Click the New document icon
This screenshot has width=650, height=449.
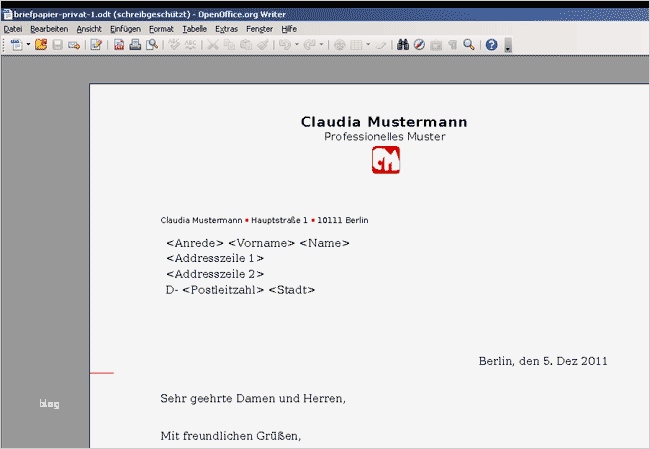[17, 44]
